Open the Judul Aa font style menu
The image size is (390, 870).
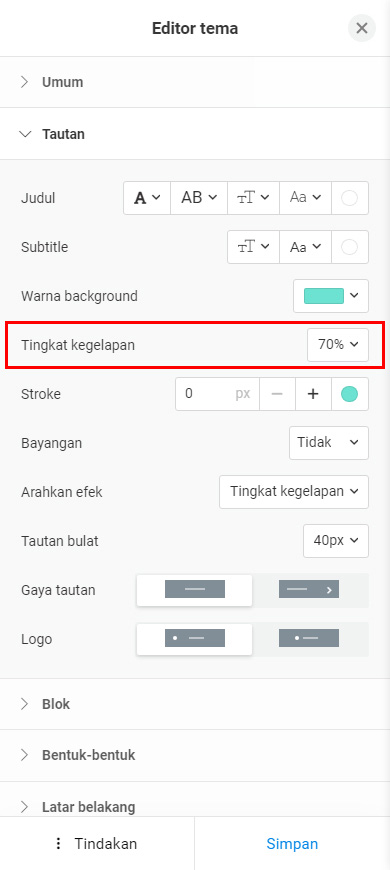[x=306, y=198]
